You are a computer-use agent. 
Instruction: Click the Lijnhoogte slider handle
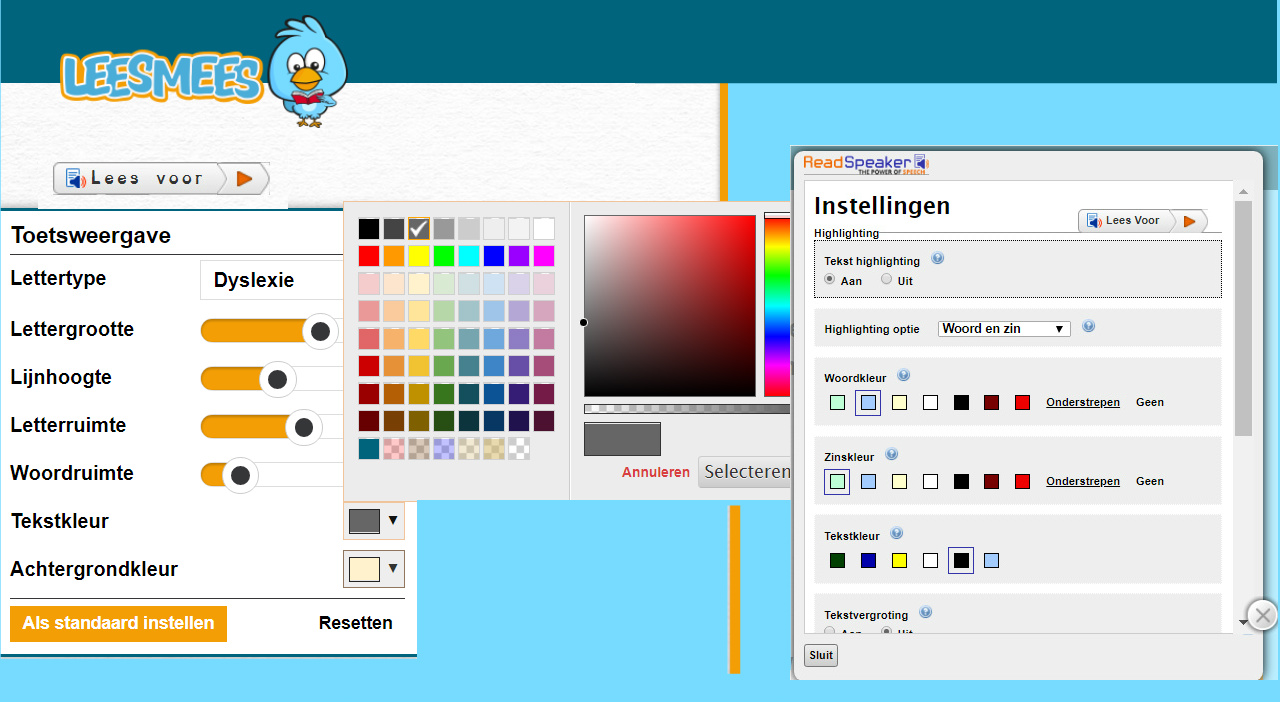coord(277,379)
